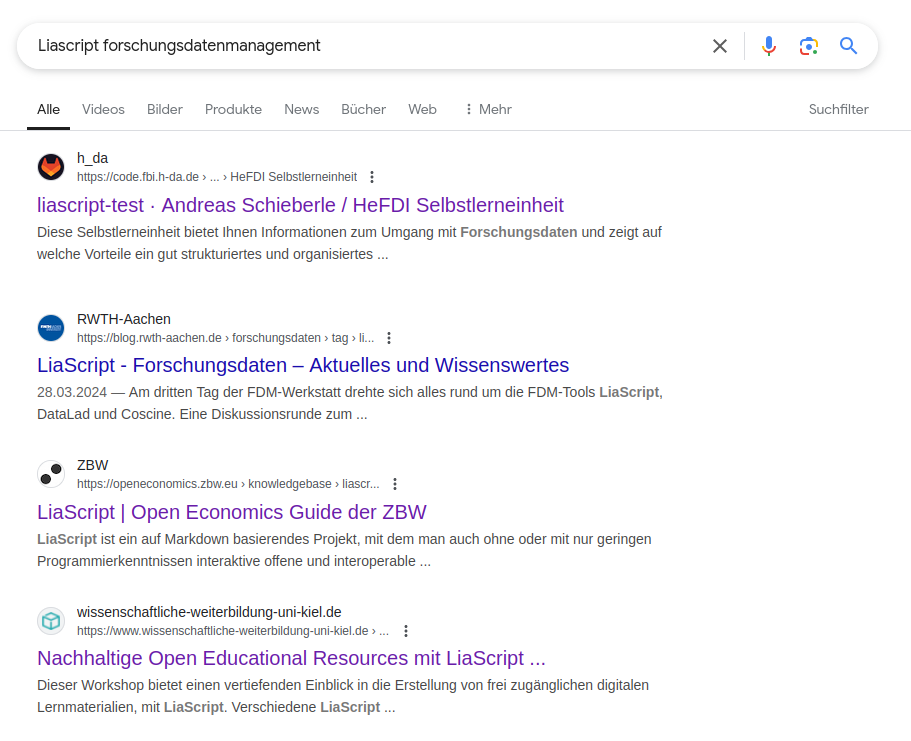
Task: Click the h_da GitLab fox favicon
Action: (x=51, y=167)
